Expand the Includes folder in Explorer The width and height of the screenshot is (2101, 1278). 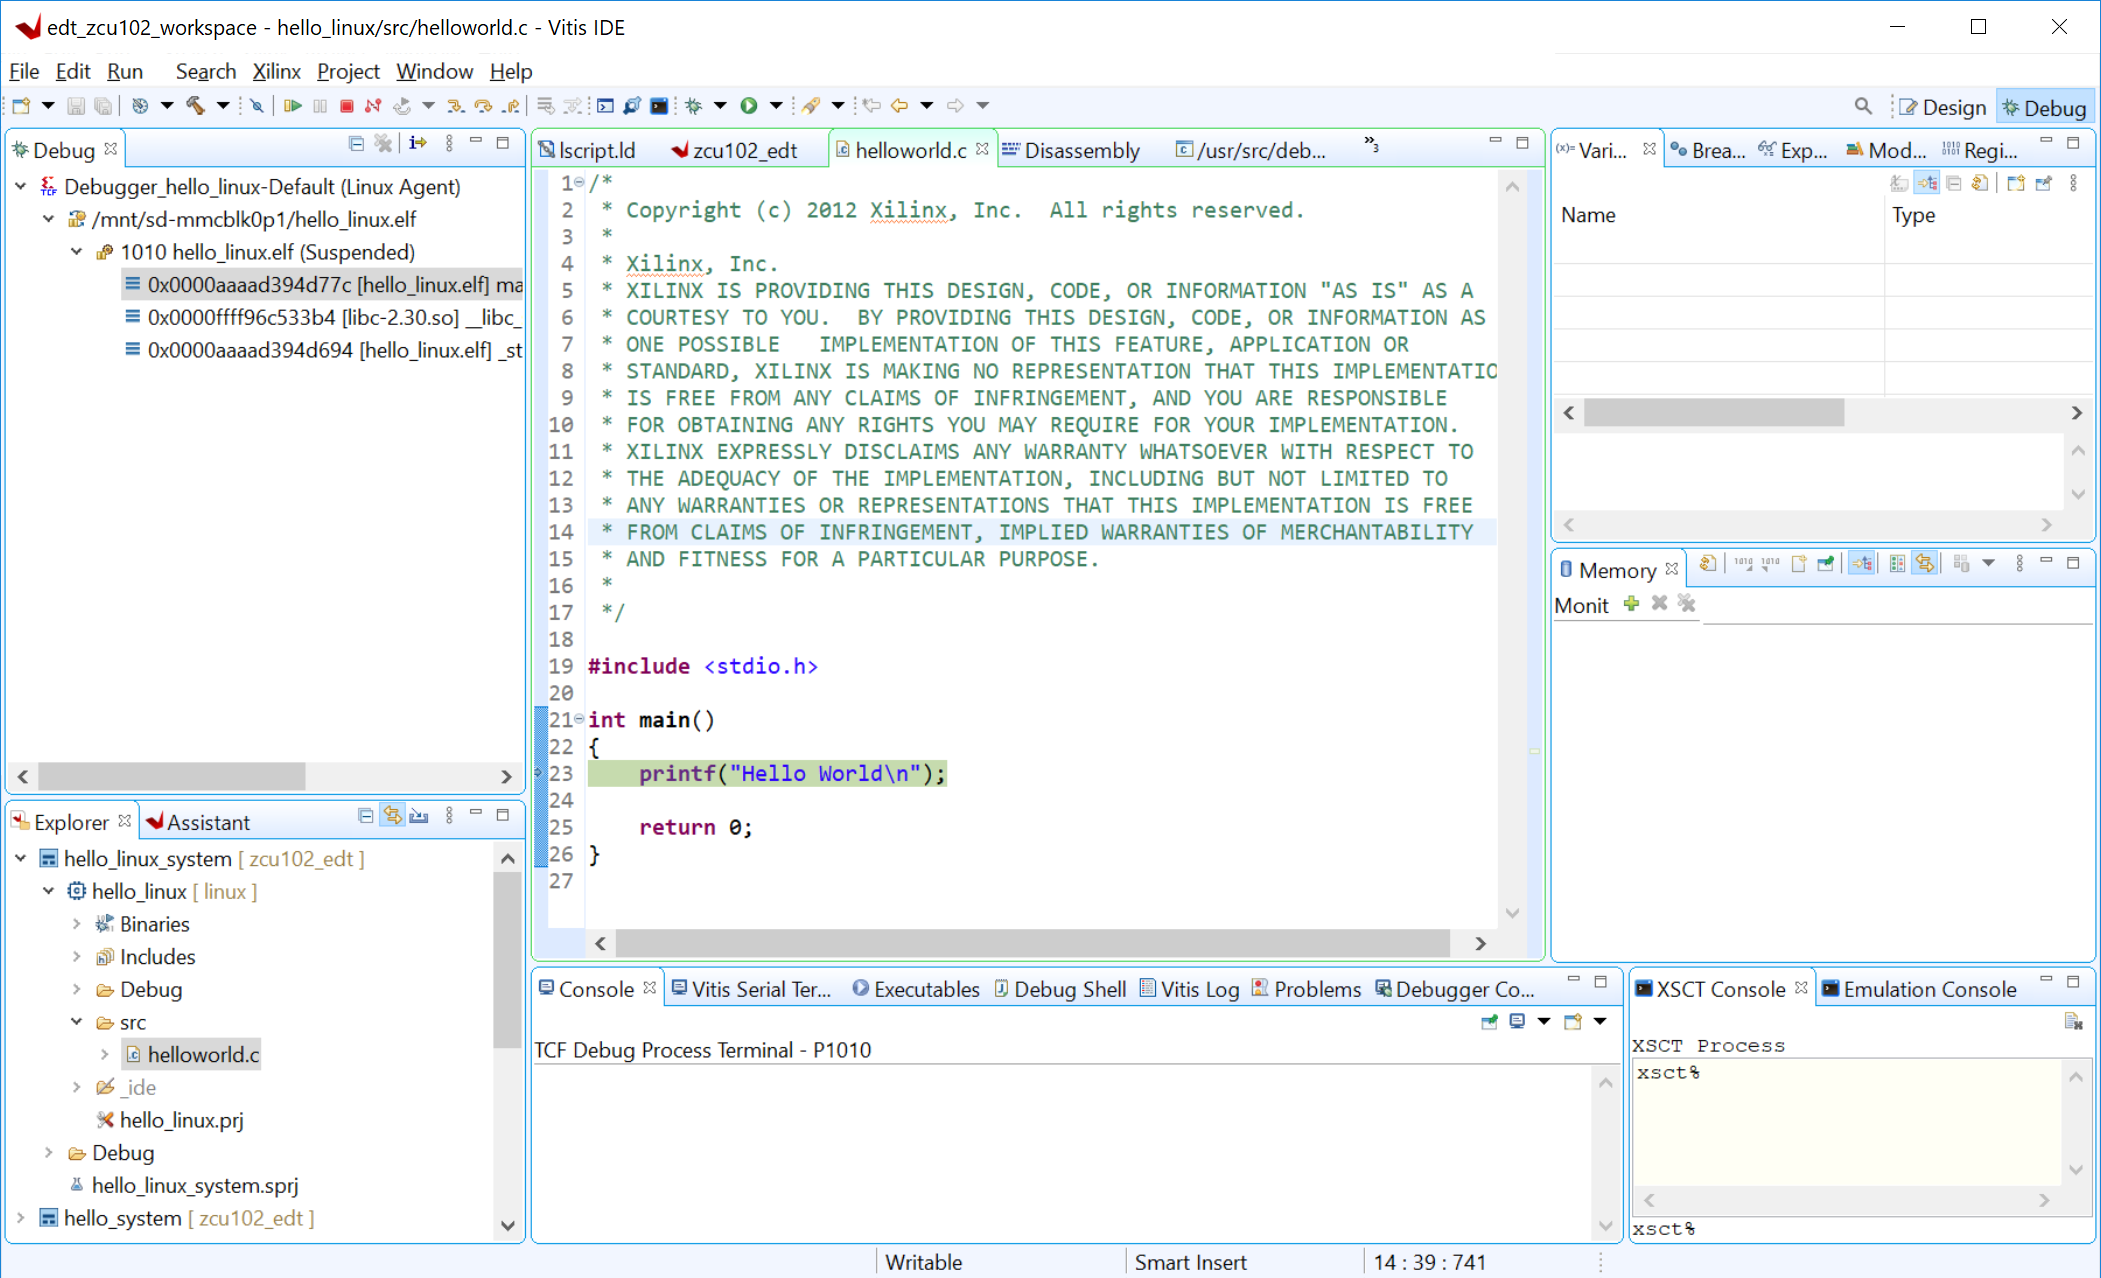coord(76,956)
